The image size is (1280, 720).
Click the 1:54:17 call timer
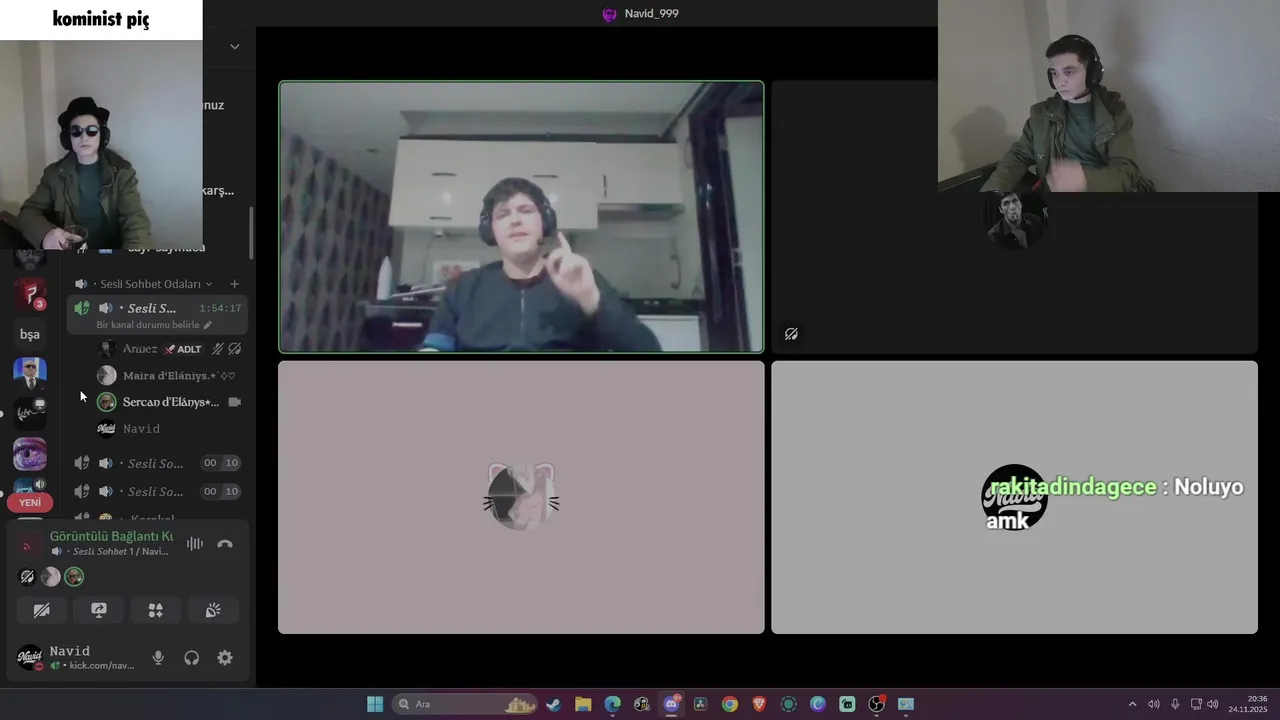click(220, 308)
